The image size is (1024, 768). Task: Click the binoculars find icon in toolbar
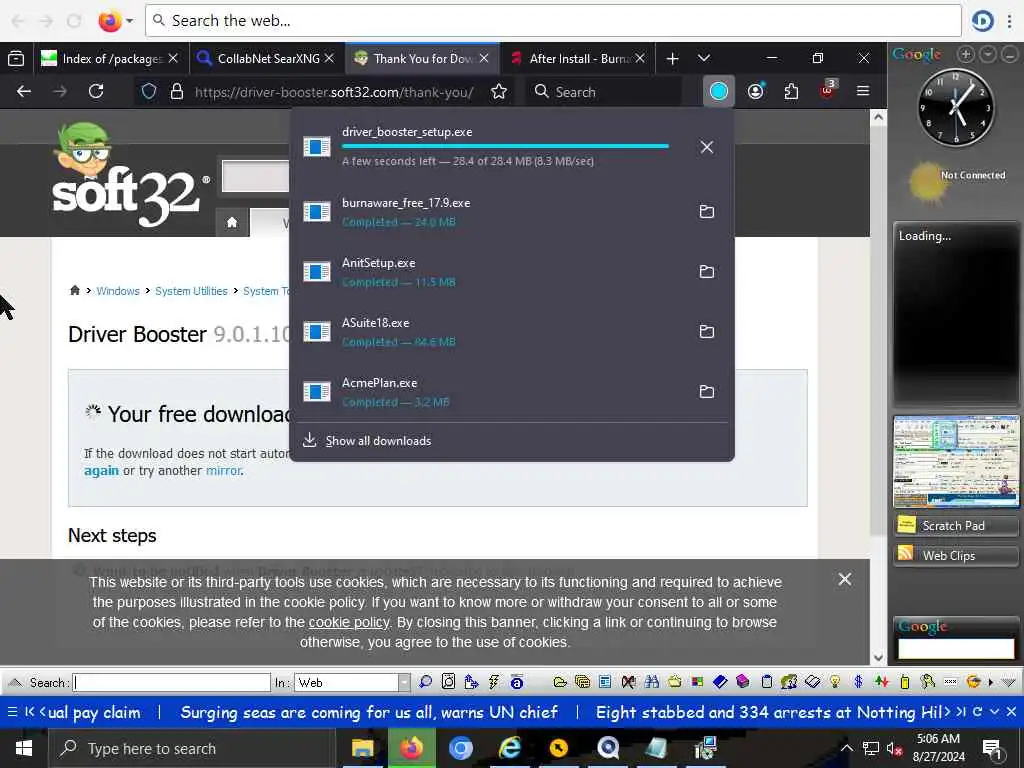[x=651, y=682]
